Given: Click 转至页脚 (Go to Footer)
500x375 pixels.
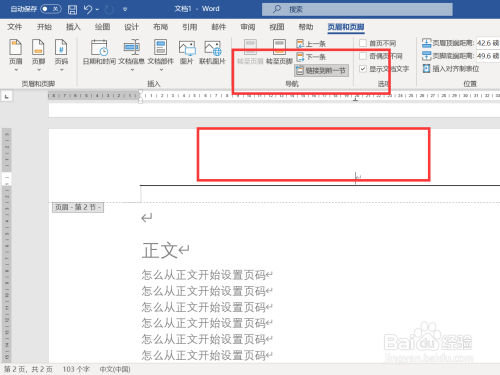Looking at the screenshot, I should pyautogui.click(x=279, y=52).
